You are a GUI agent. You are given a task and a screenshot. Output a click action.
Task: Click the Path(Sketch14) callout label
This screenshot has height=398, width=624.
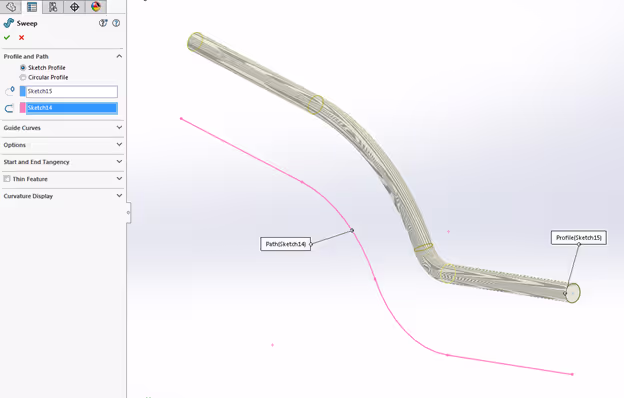coord(286,244)
